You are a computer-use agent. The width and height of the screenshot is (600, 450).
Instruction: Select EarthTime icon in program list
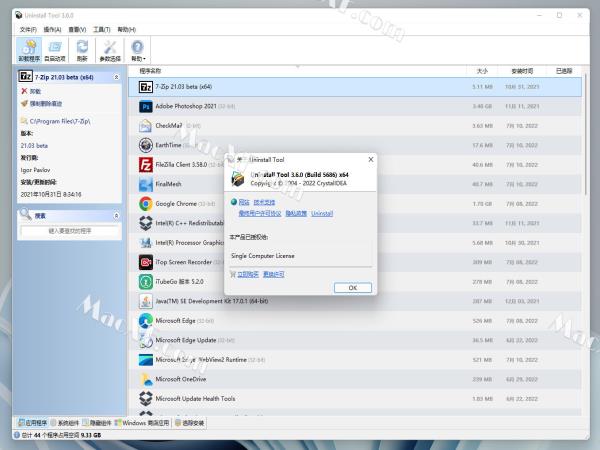coord(146,145)
